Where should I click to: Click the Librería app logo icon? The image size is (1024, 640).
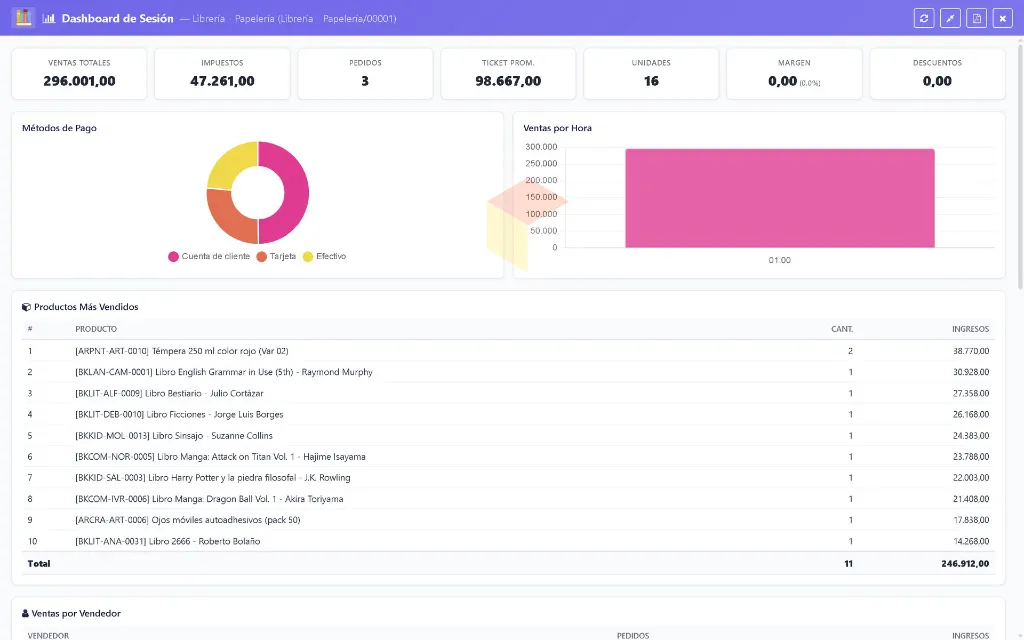click(x=23, y=18)
